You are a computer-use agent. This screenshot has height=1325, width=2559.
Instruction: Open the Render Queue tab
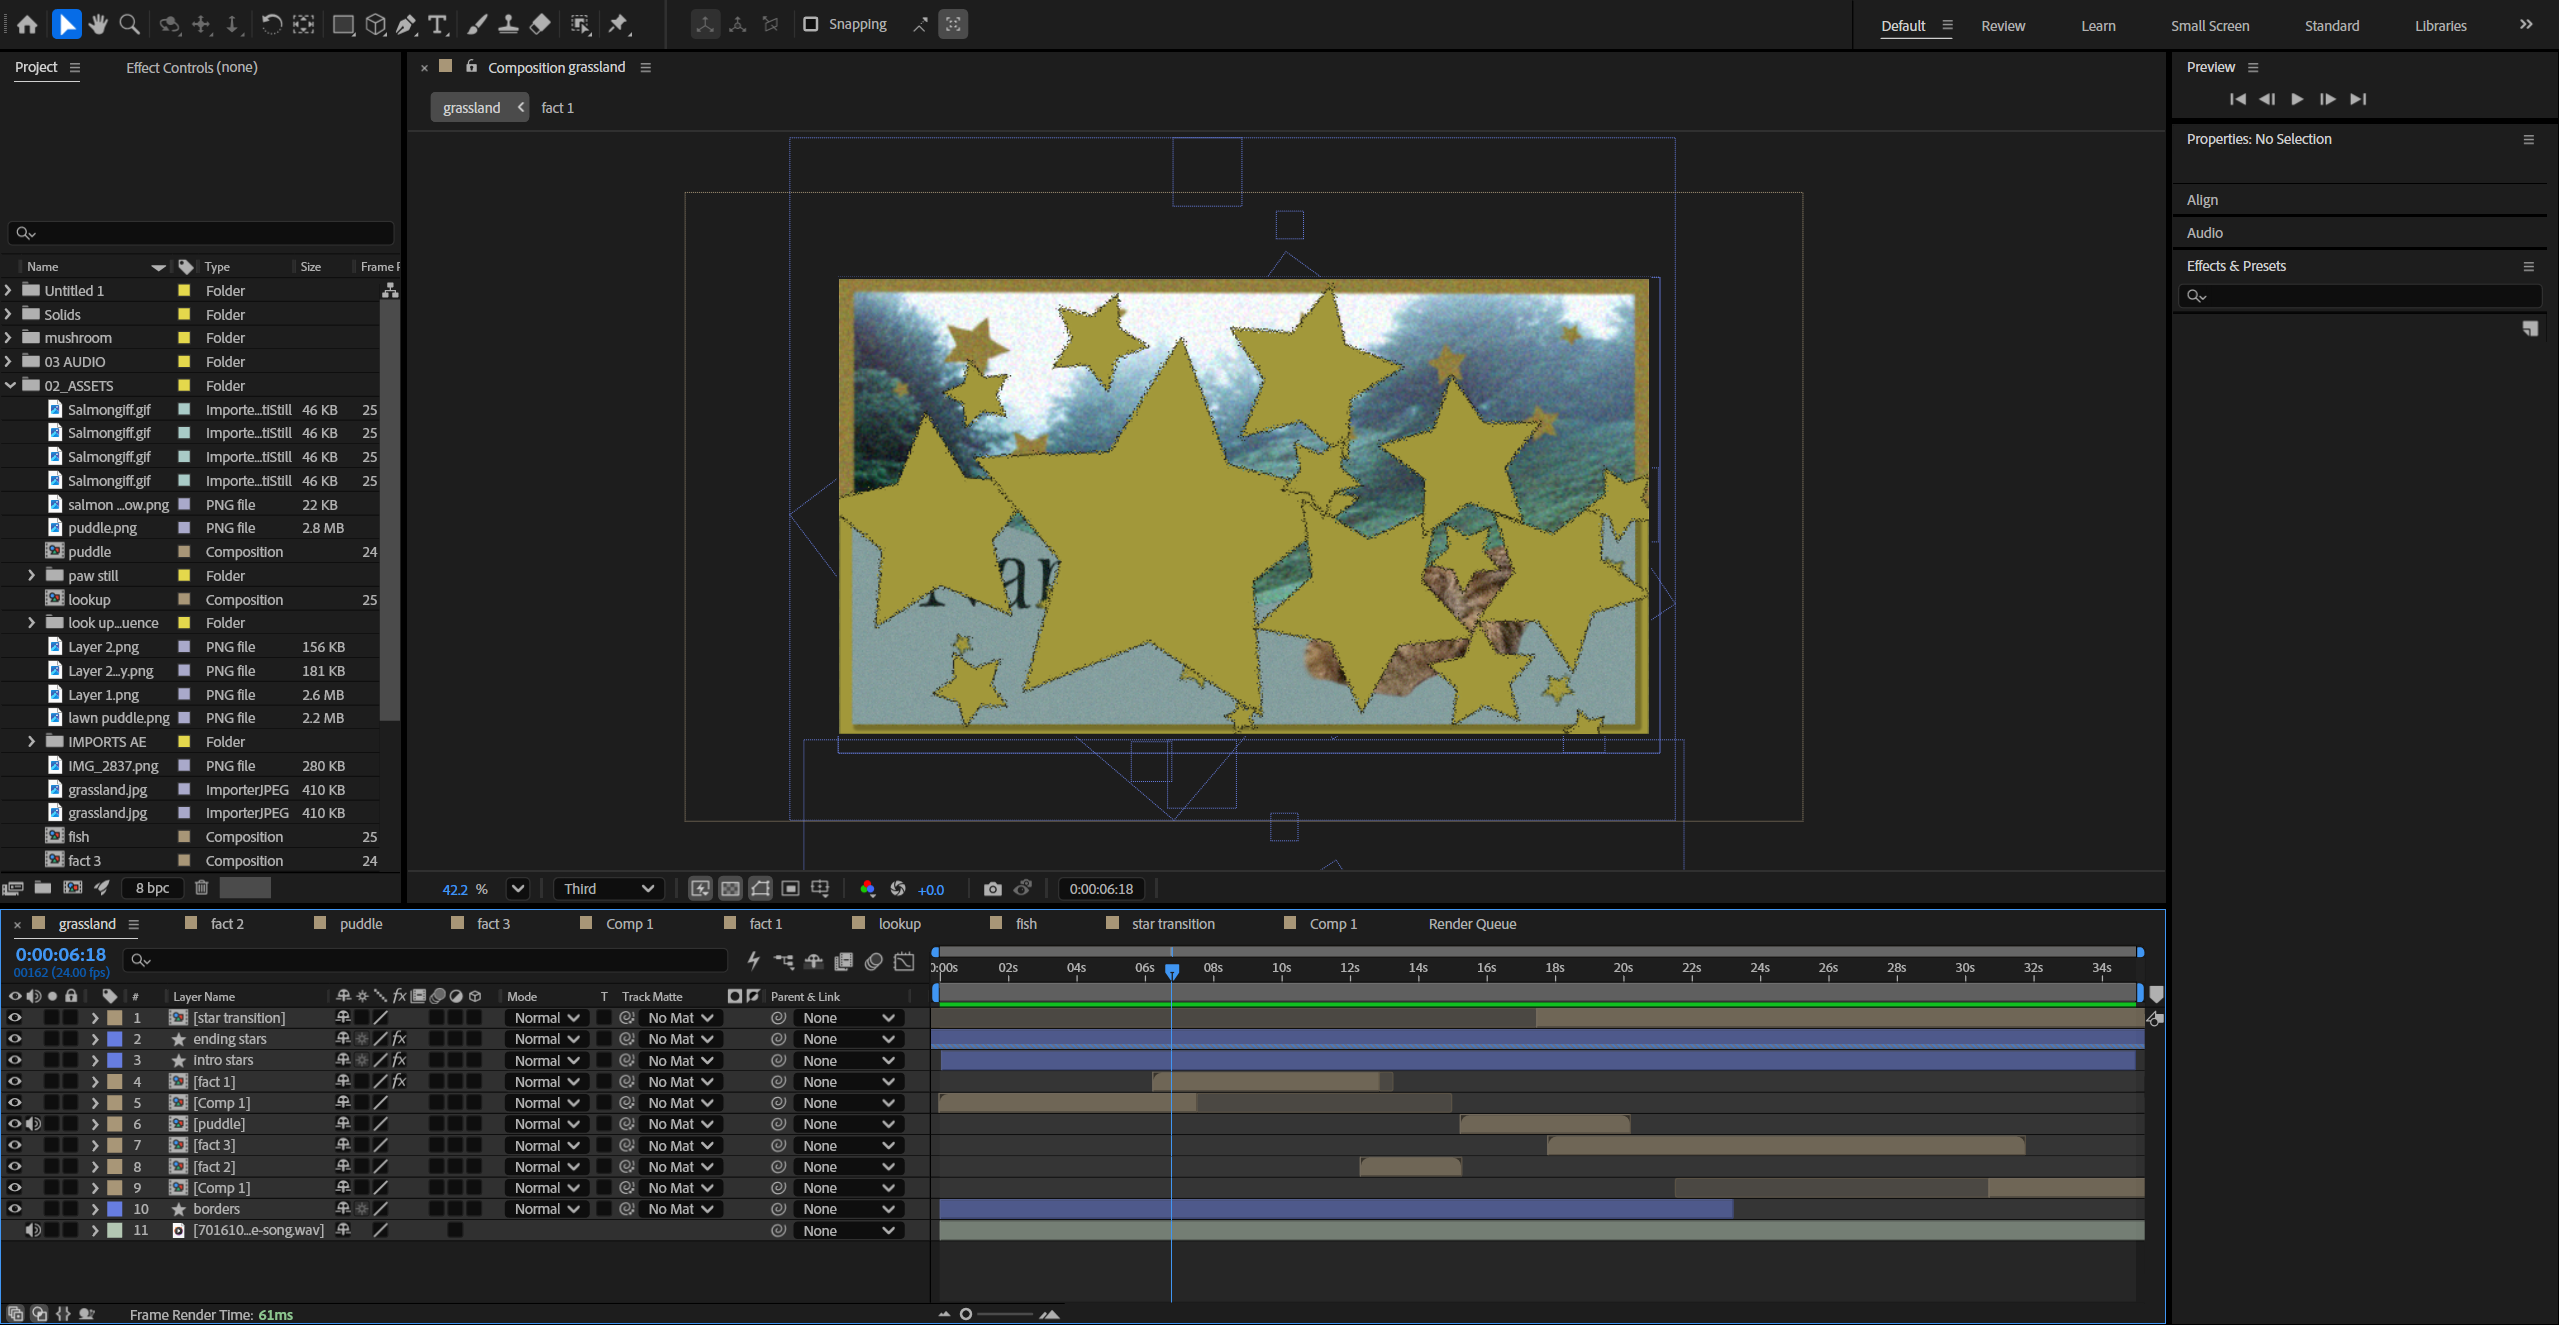(x=1472, y=924)
